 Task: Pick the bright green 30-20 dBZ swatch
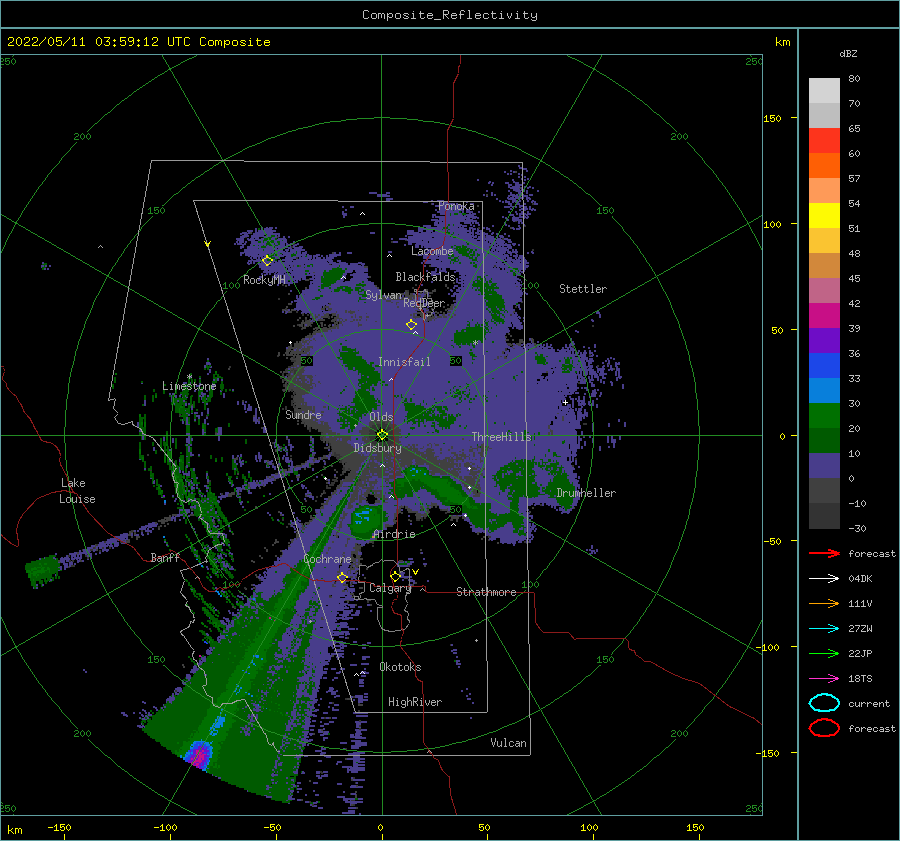(x=824, y=416)
